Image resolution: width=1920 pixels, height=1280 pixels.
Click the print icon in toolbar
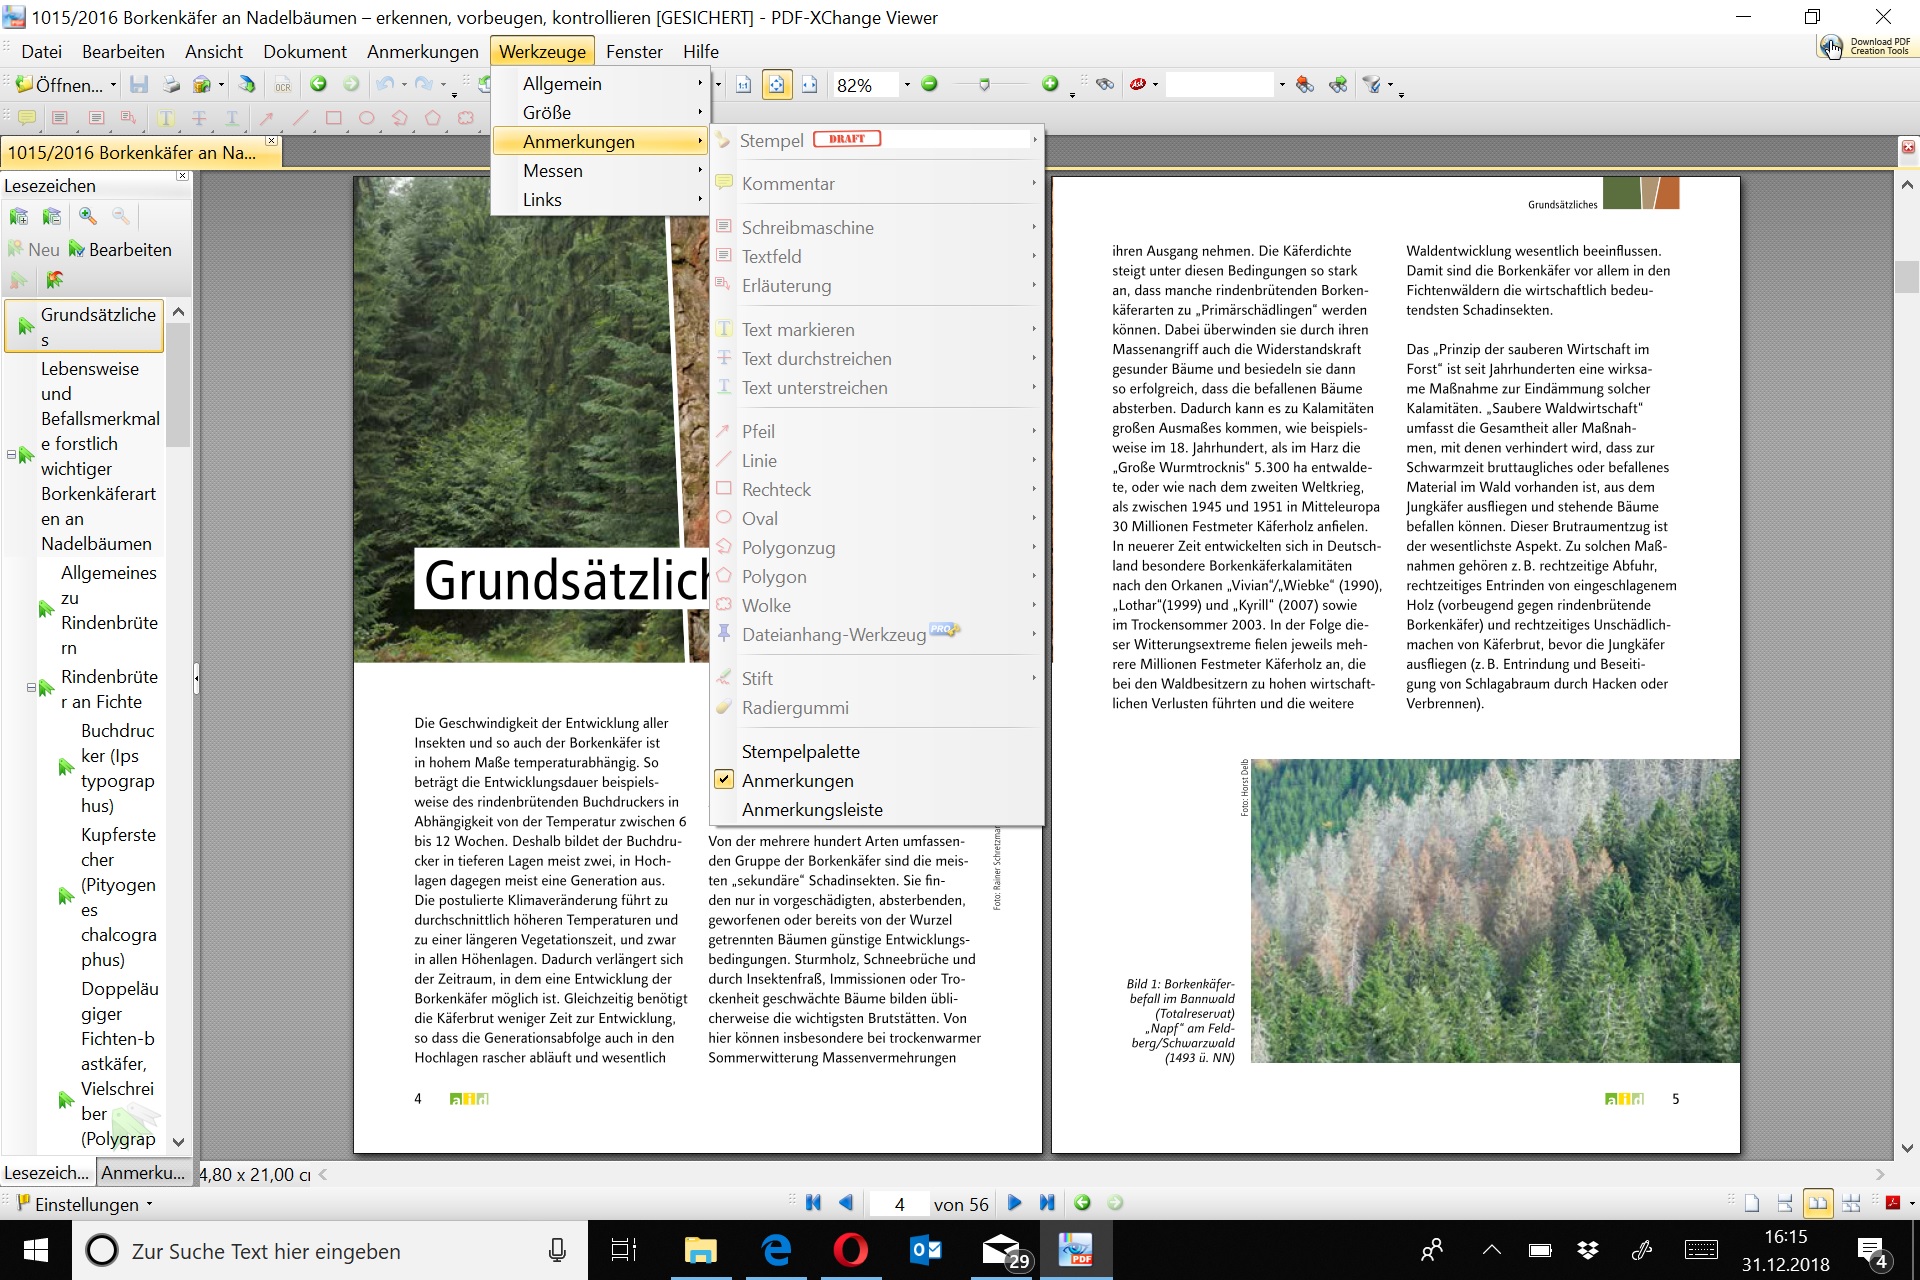(x=171, y=85)
